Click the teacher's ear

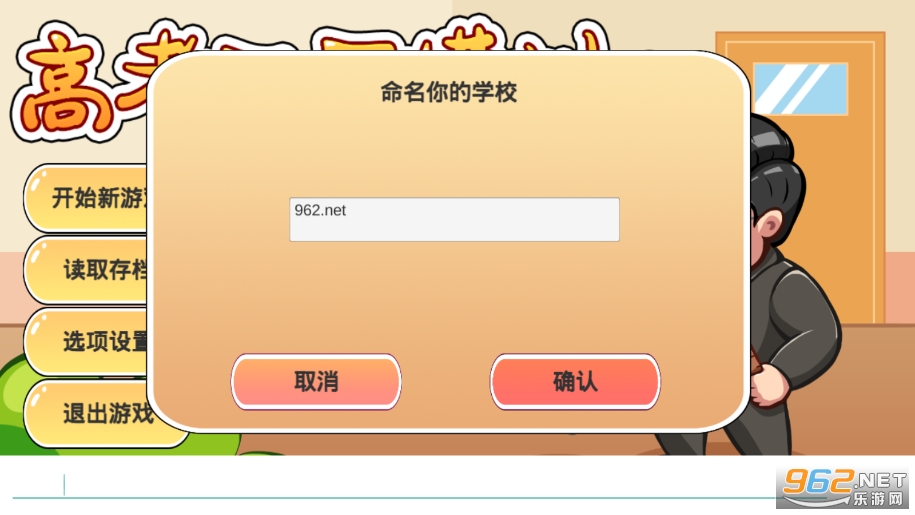(770, 225)
